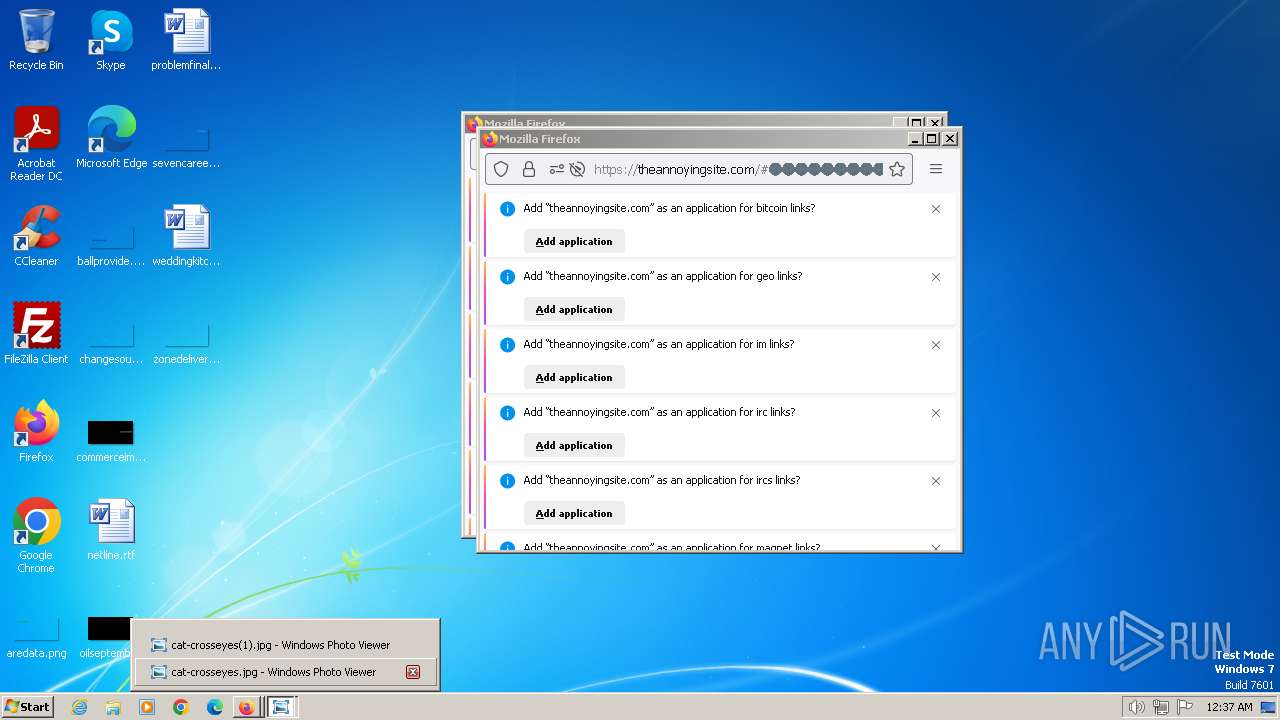Image resolution: width=1280 pixels, height=720 pixels.
Task: Click the site security padlock icon
Action: coord(529,169)
